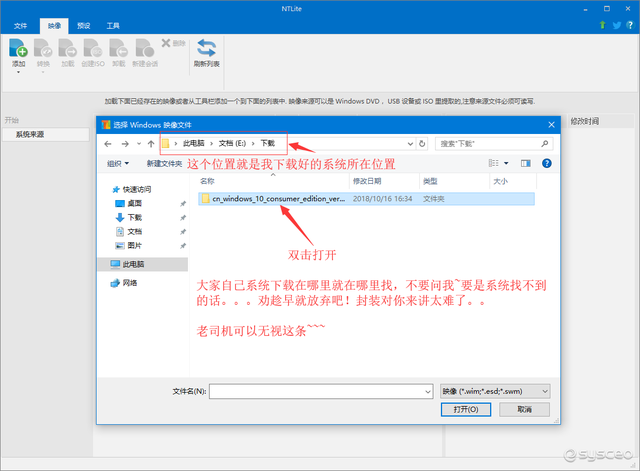Click the Load (加载) toolbar icon
Image resolution: width=640 pixels, height=471 pixels.
(x=68, y=48)
